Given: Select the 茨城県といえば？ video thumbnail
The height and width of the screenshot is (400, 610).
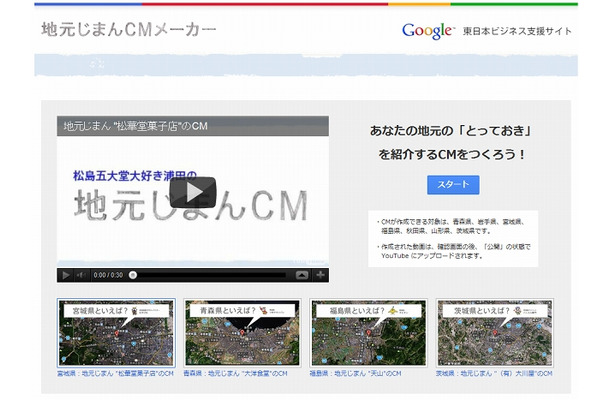Looking at the screenshot, I should coord(494,333).
